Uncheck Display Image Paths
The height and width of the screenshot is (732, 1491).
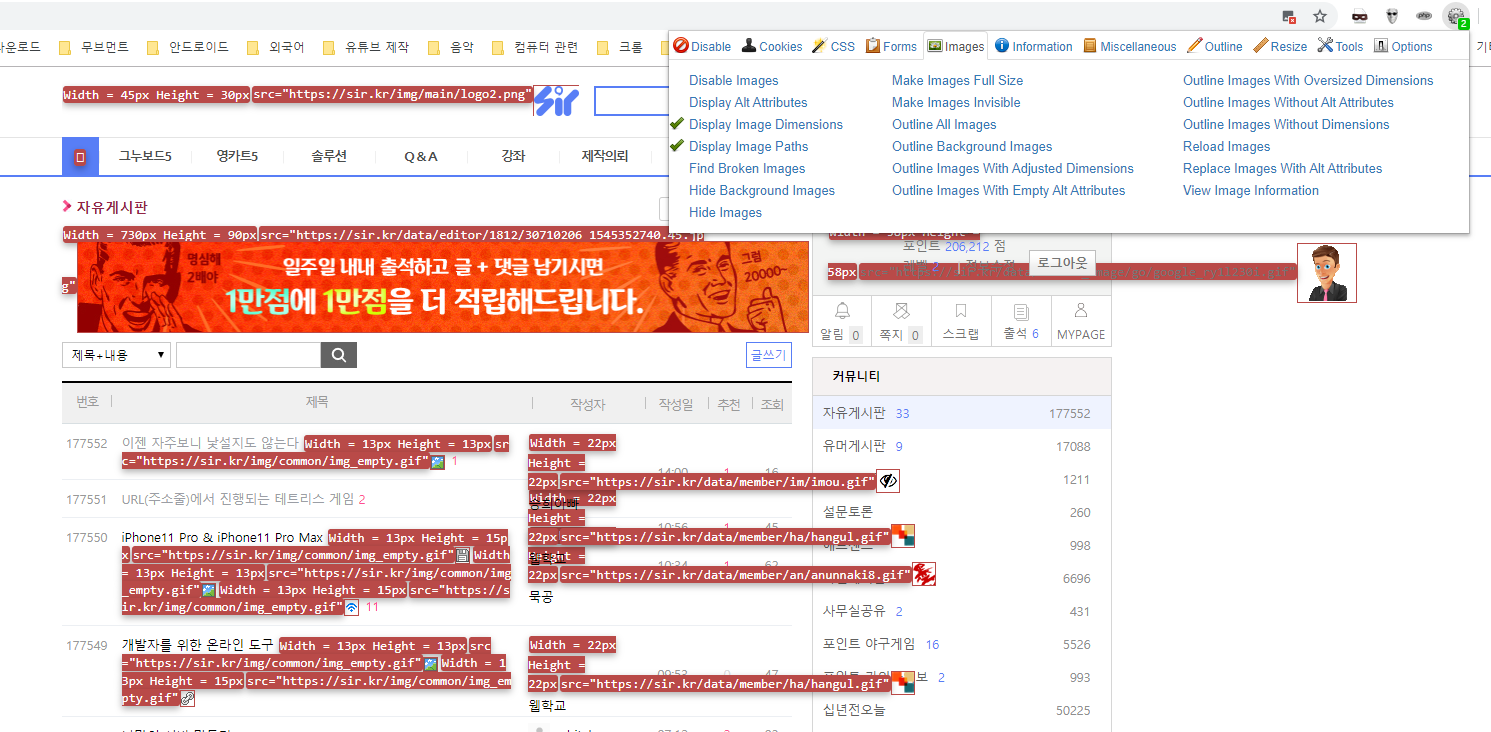point(748,146)
